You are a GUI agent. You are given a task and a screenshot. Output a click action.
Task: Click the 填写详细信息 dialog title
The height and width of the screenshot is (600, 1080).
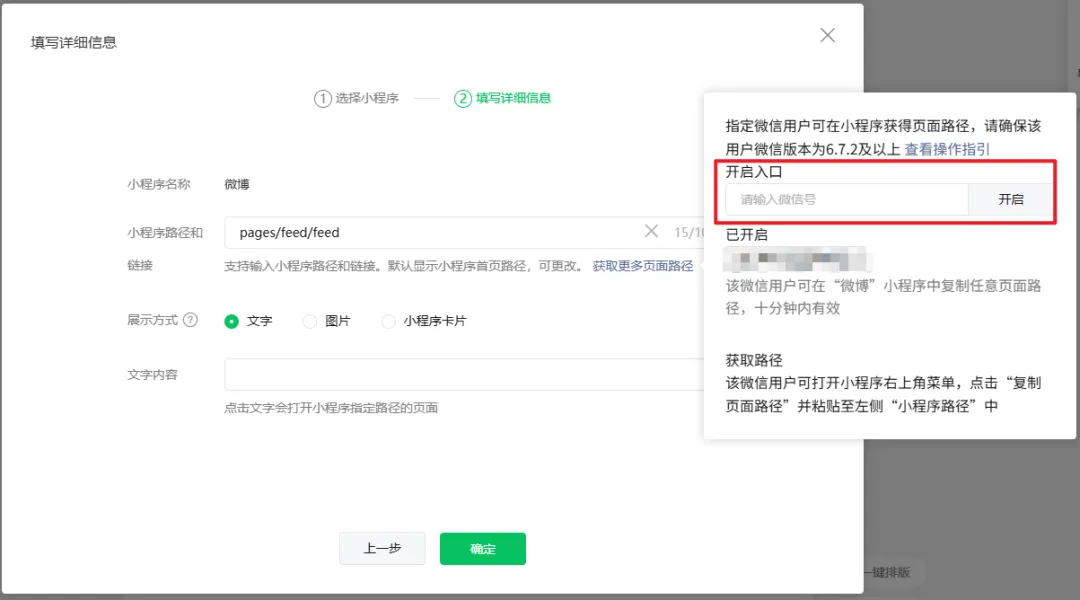pyautogui.click(x=74, y=42)
